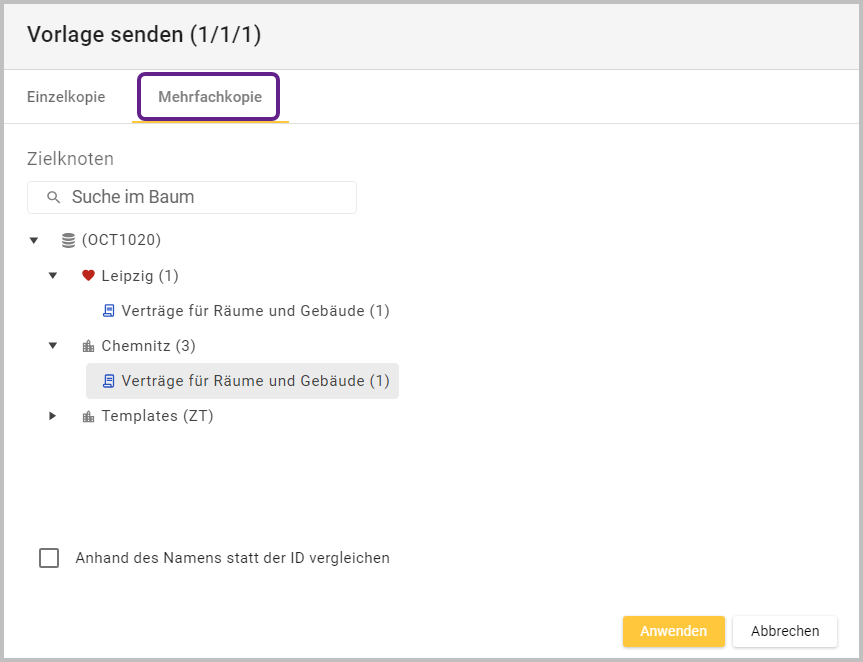Enable comparing by name instead of ID
This screenshot has height=662, width=863.
coord(49,558)
